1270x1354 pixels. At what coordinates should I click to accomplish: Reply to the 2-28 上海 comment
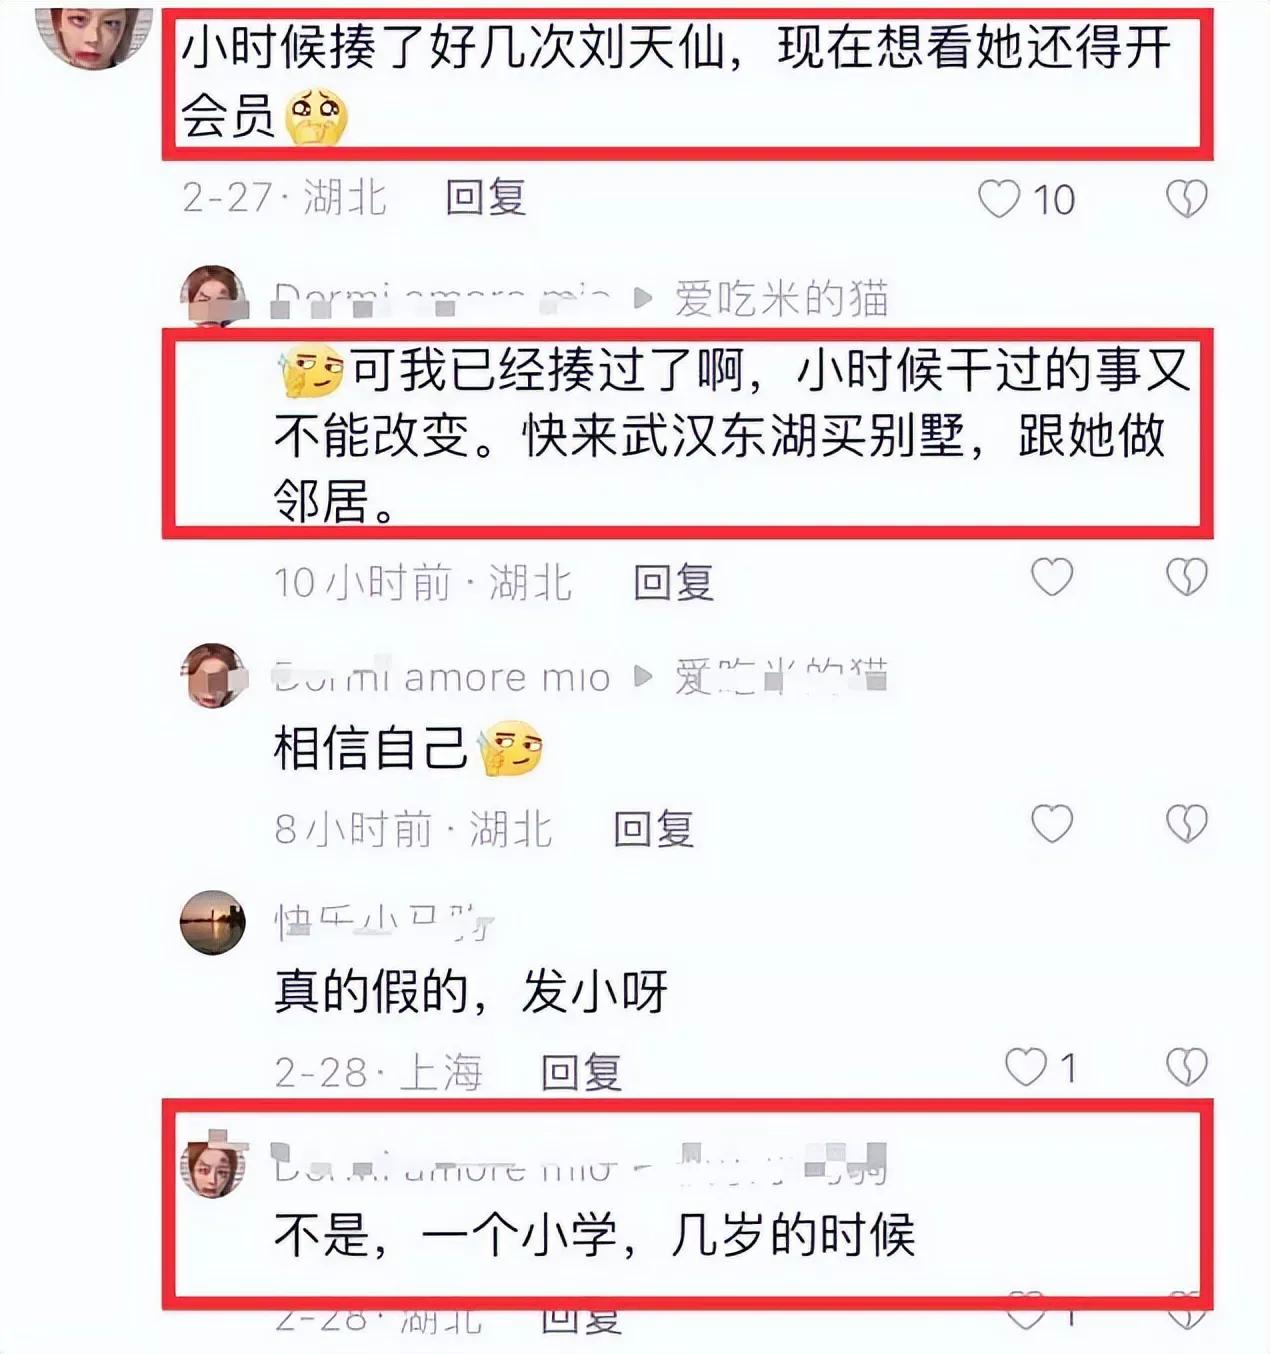581,1072
